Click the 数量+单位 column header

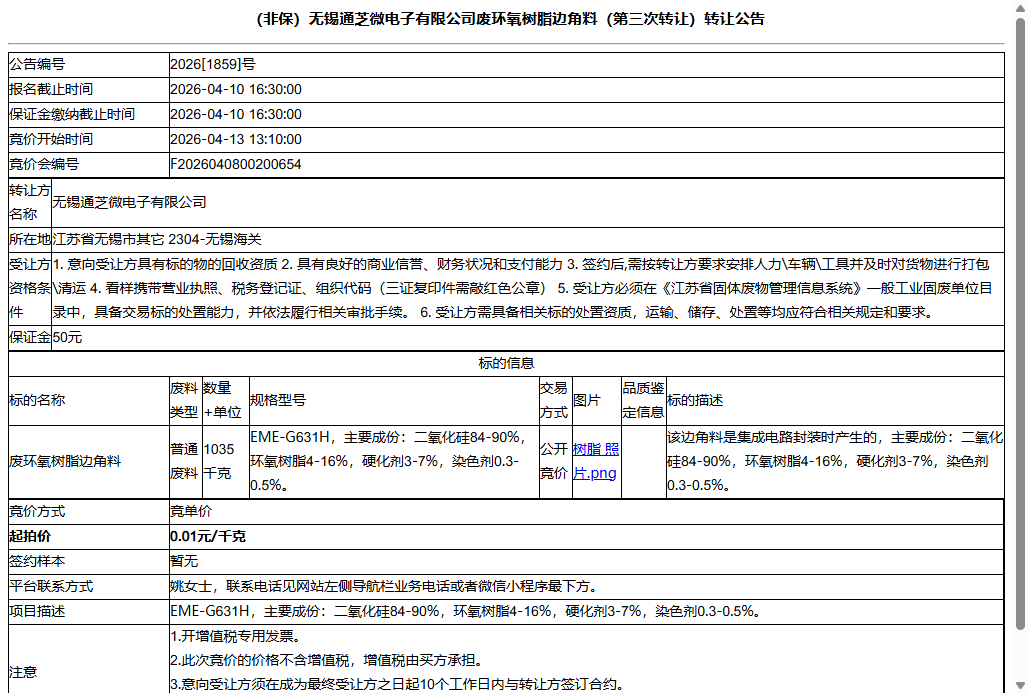coord(226,400)
